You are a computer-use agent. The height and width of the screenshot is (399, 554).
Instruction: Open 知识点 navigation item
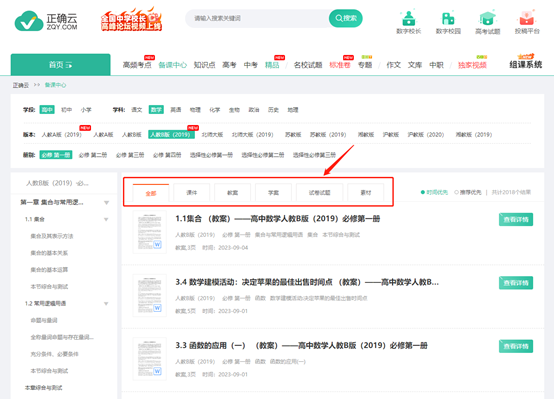205,65
